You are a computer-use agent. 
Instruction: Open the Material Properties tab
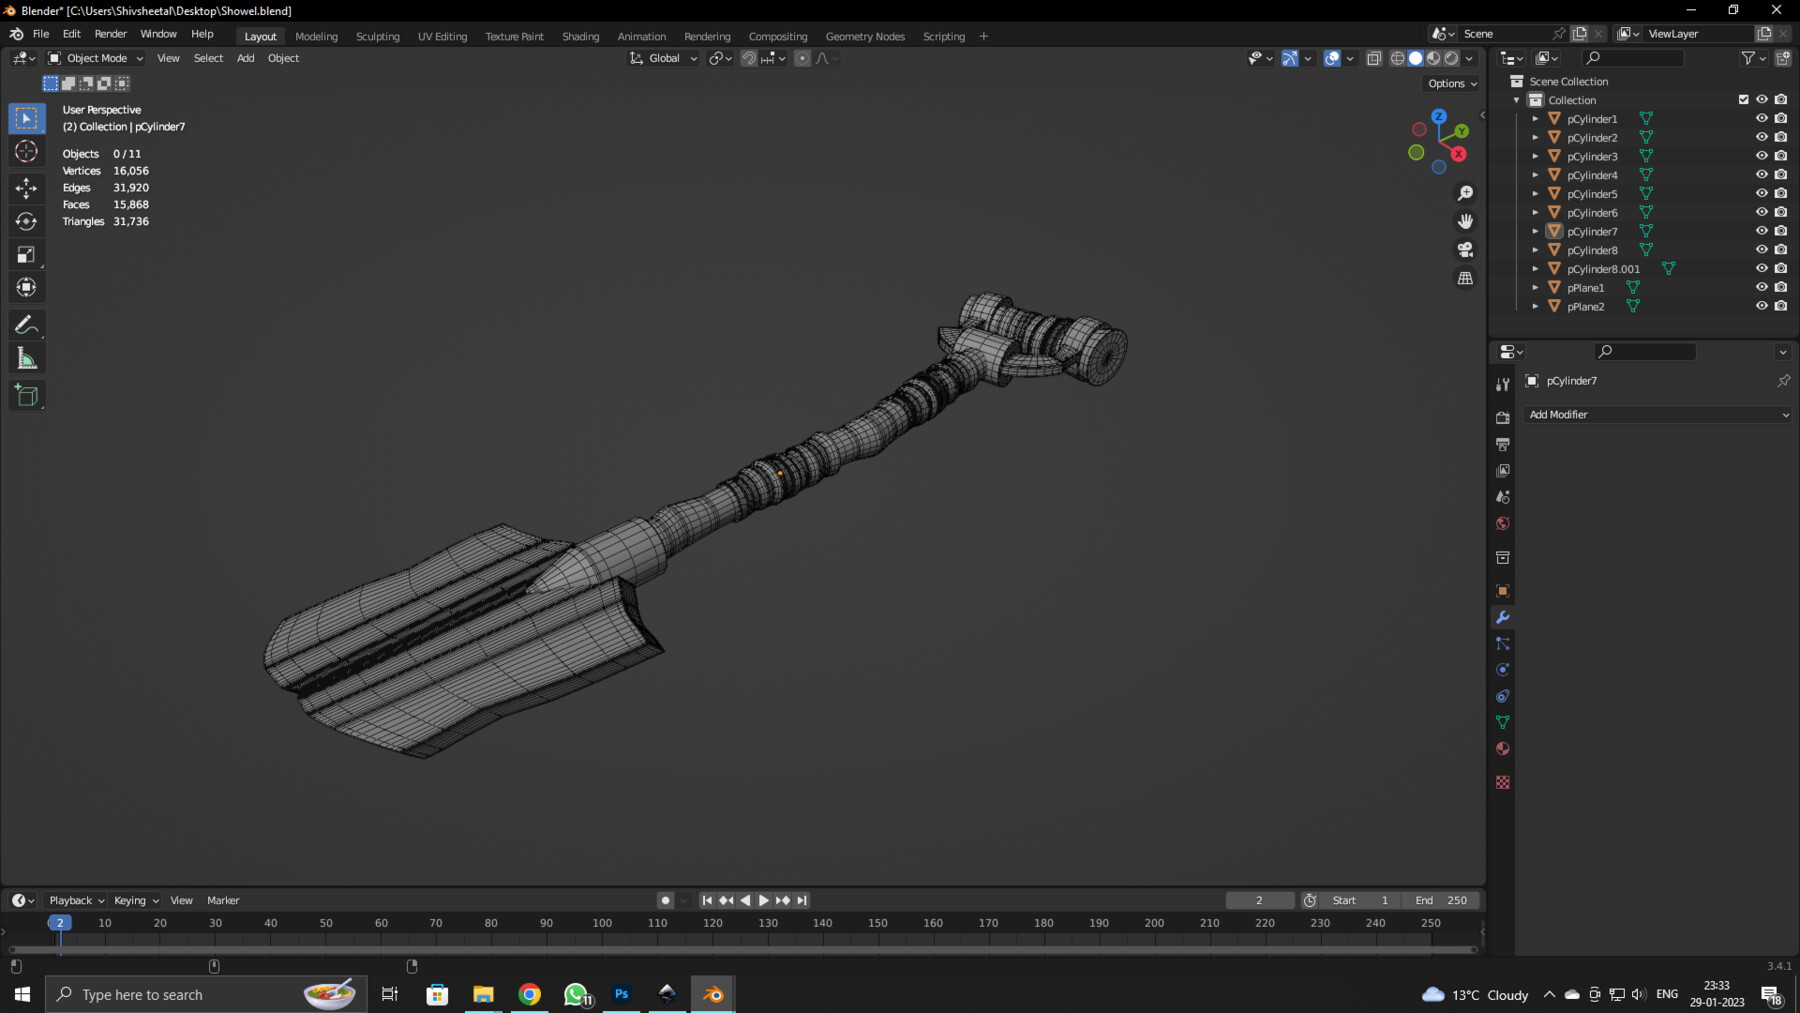pyautogui.click(x=1503, y=748)
